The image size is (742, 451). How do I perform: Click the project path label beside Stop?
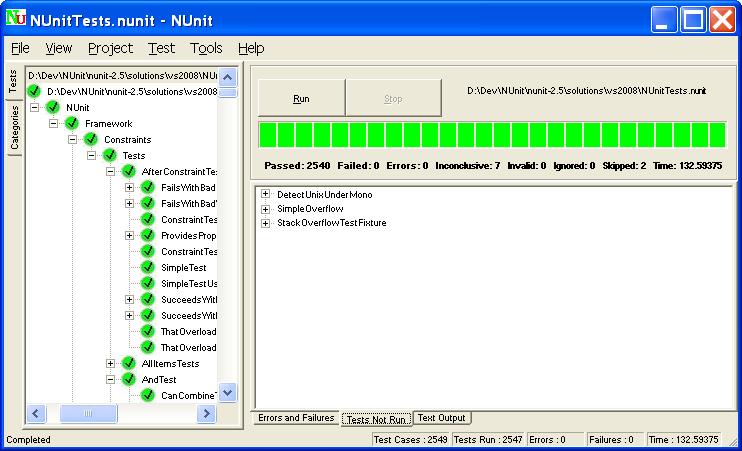(x=587, y=91)
